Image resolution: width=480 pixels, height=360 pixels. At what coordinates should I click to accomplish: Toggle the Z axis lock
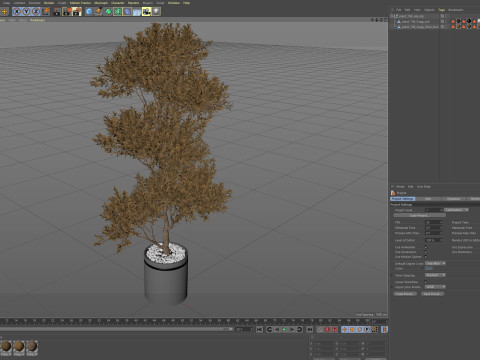(x=36, y=12)
